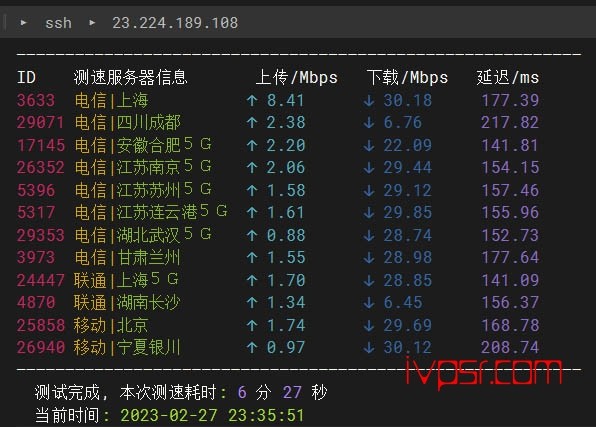Click the 上传/Mbps column header
This screenshot has height=427, width=596.
pos(296,78)
